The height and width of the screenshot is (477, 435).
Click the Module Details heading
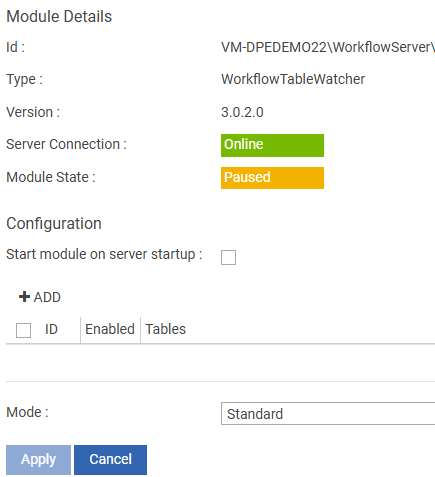click(59, 16)
